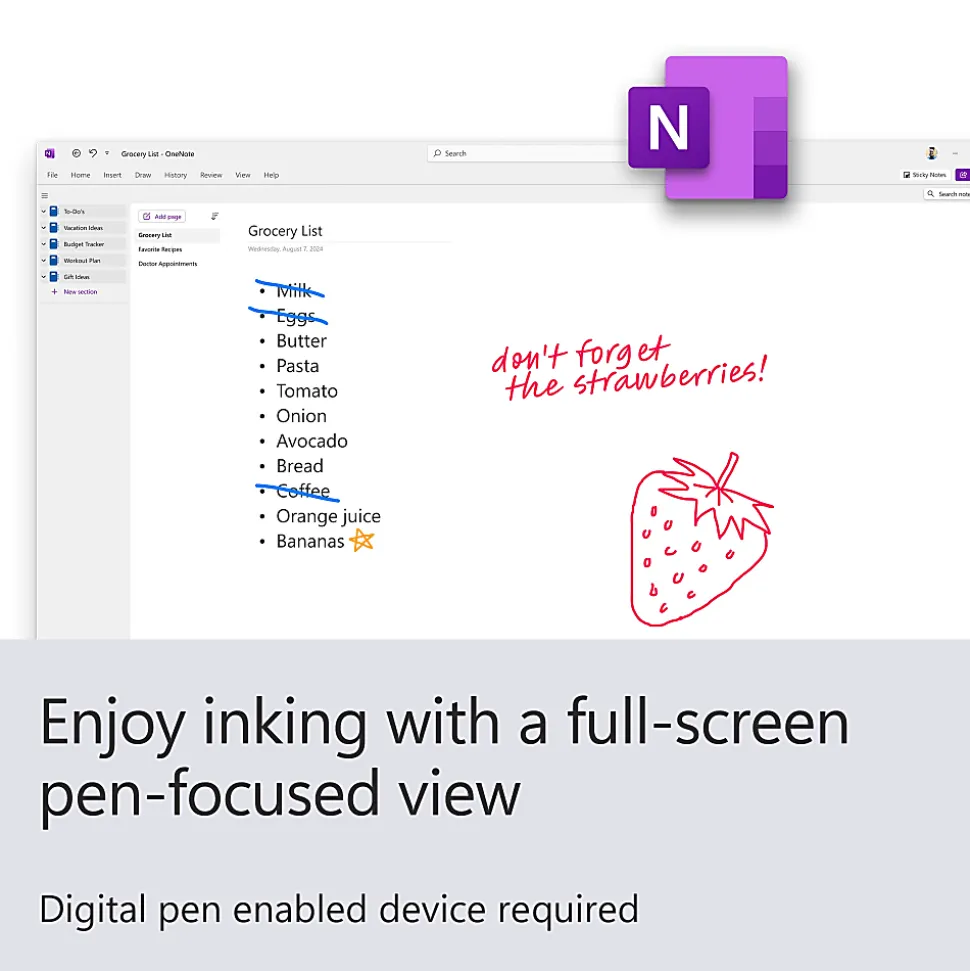Open the Grocery List page
The height and width of the screenshot is (971, 970).
(178, 235)
